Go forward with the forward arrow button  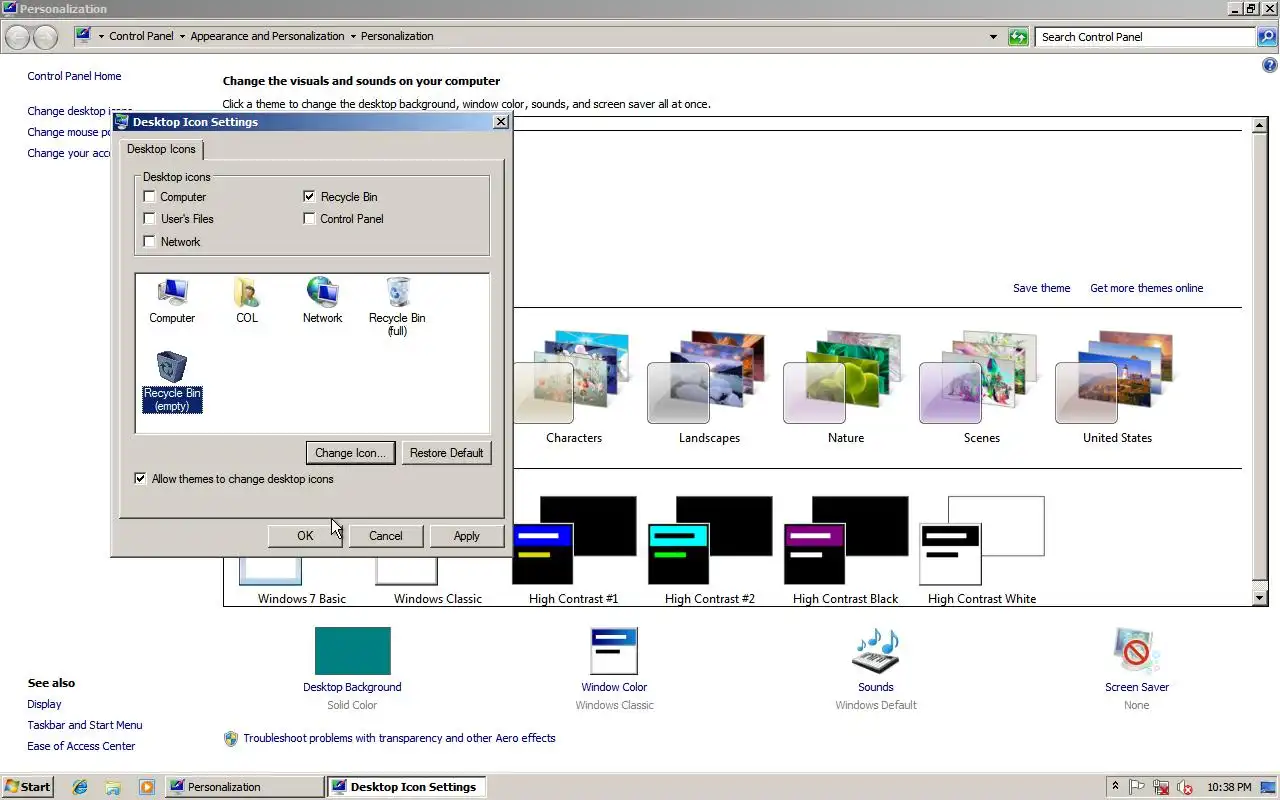pos(45,37)
